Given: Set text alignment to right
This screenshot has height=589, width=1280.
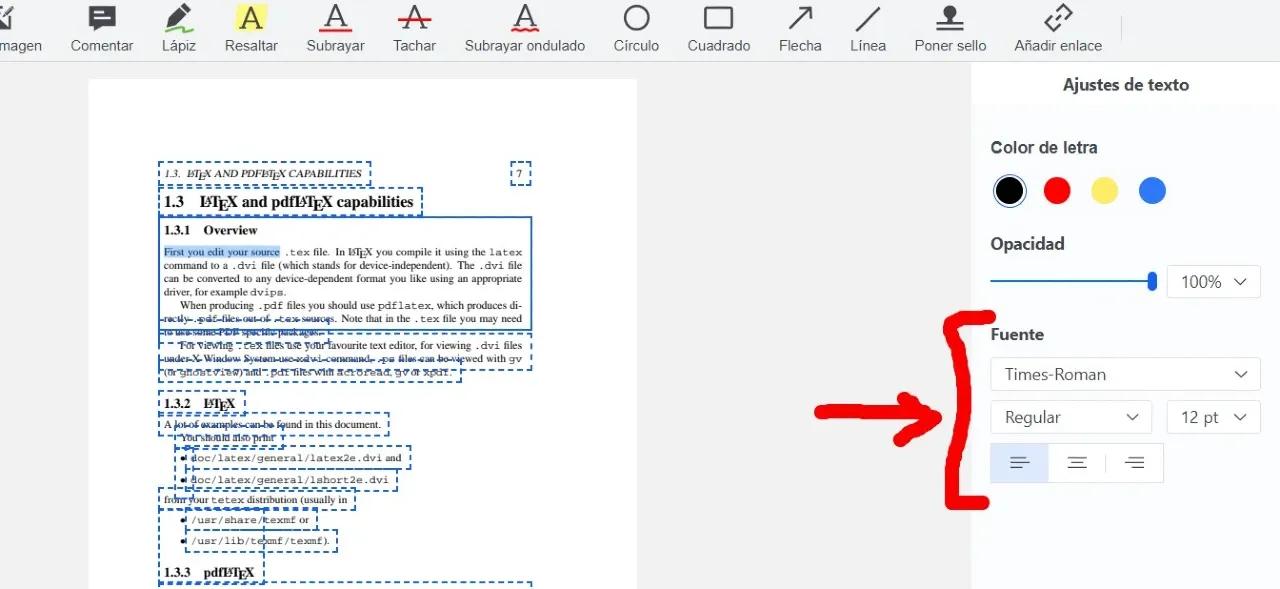Looking at the screenshot, I should point(1134,463).
